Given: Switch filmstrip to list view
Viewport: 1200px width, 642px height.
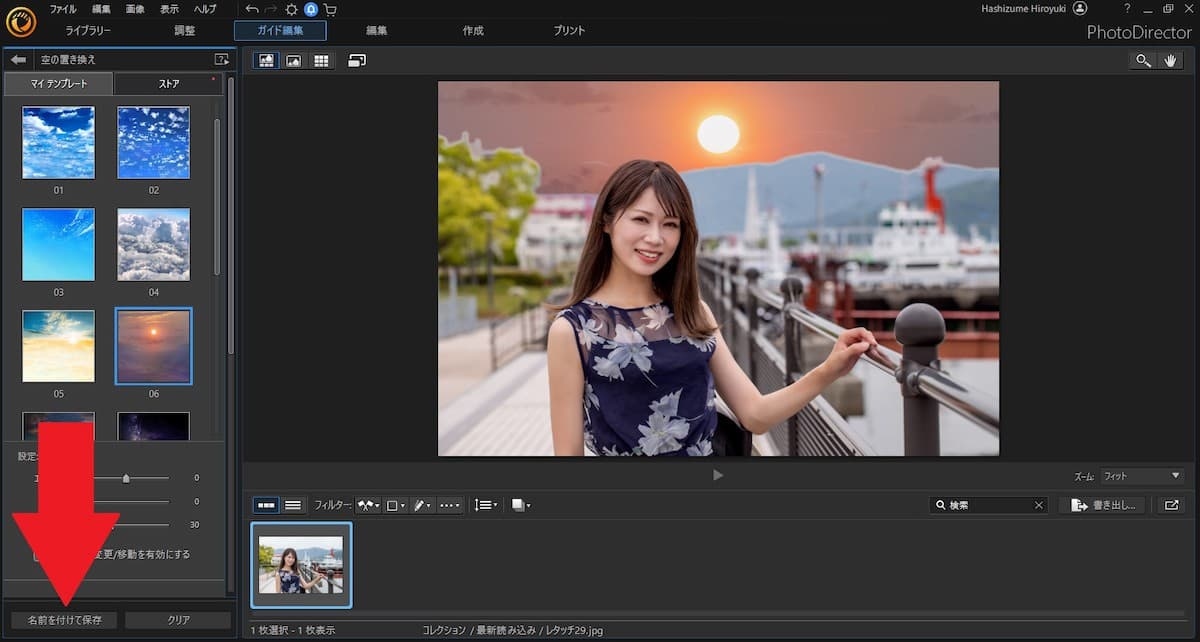Looking at the screenshot, I should [x=293, y=505].
